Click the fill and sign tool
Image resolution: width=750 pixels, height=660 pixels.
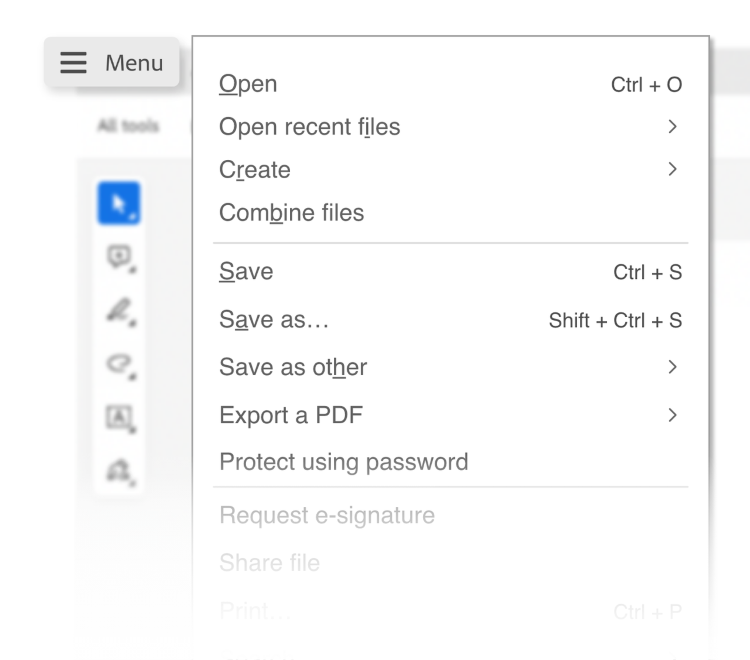click(119, 468)
